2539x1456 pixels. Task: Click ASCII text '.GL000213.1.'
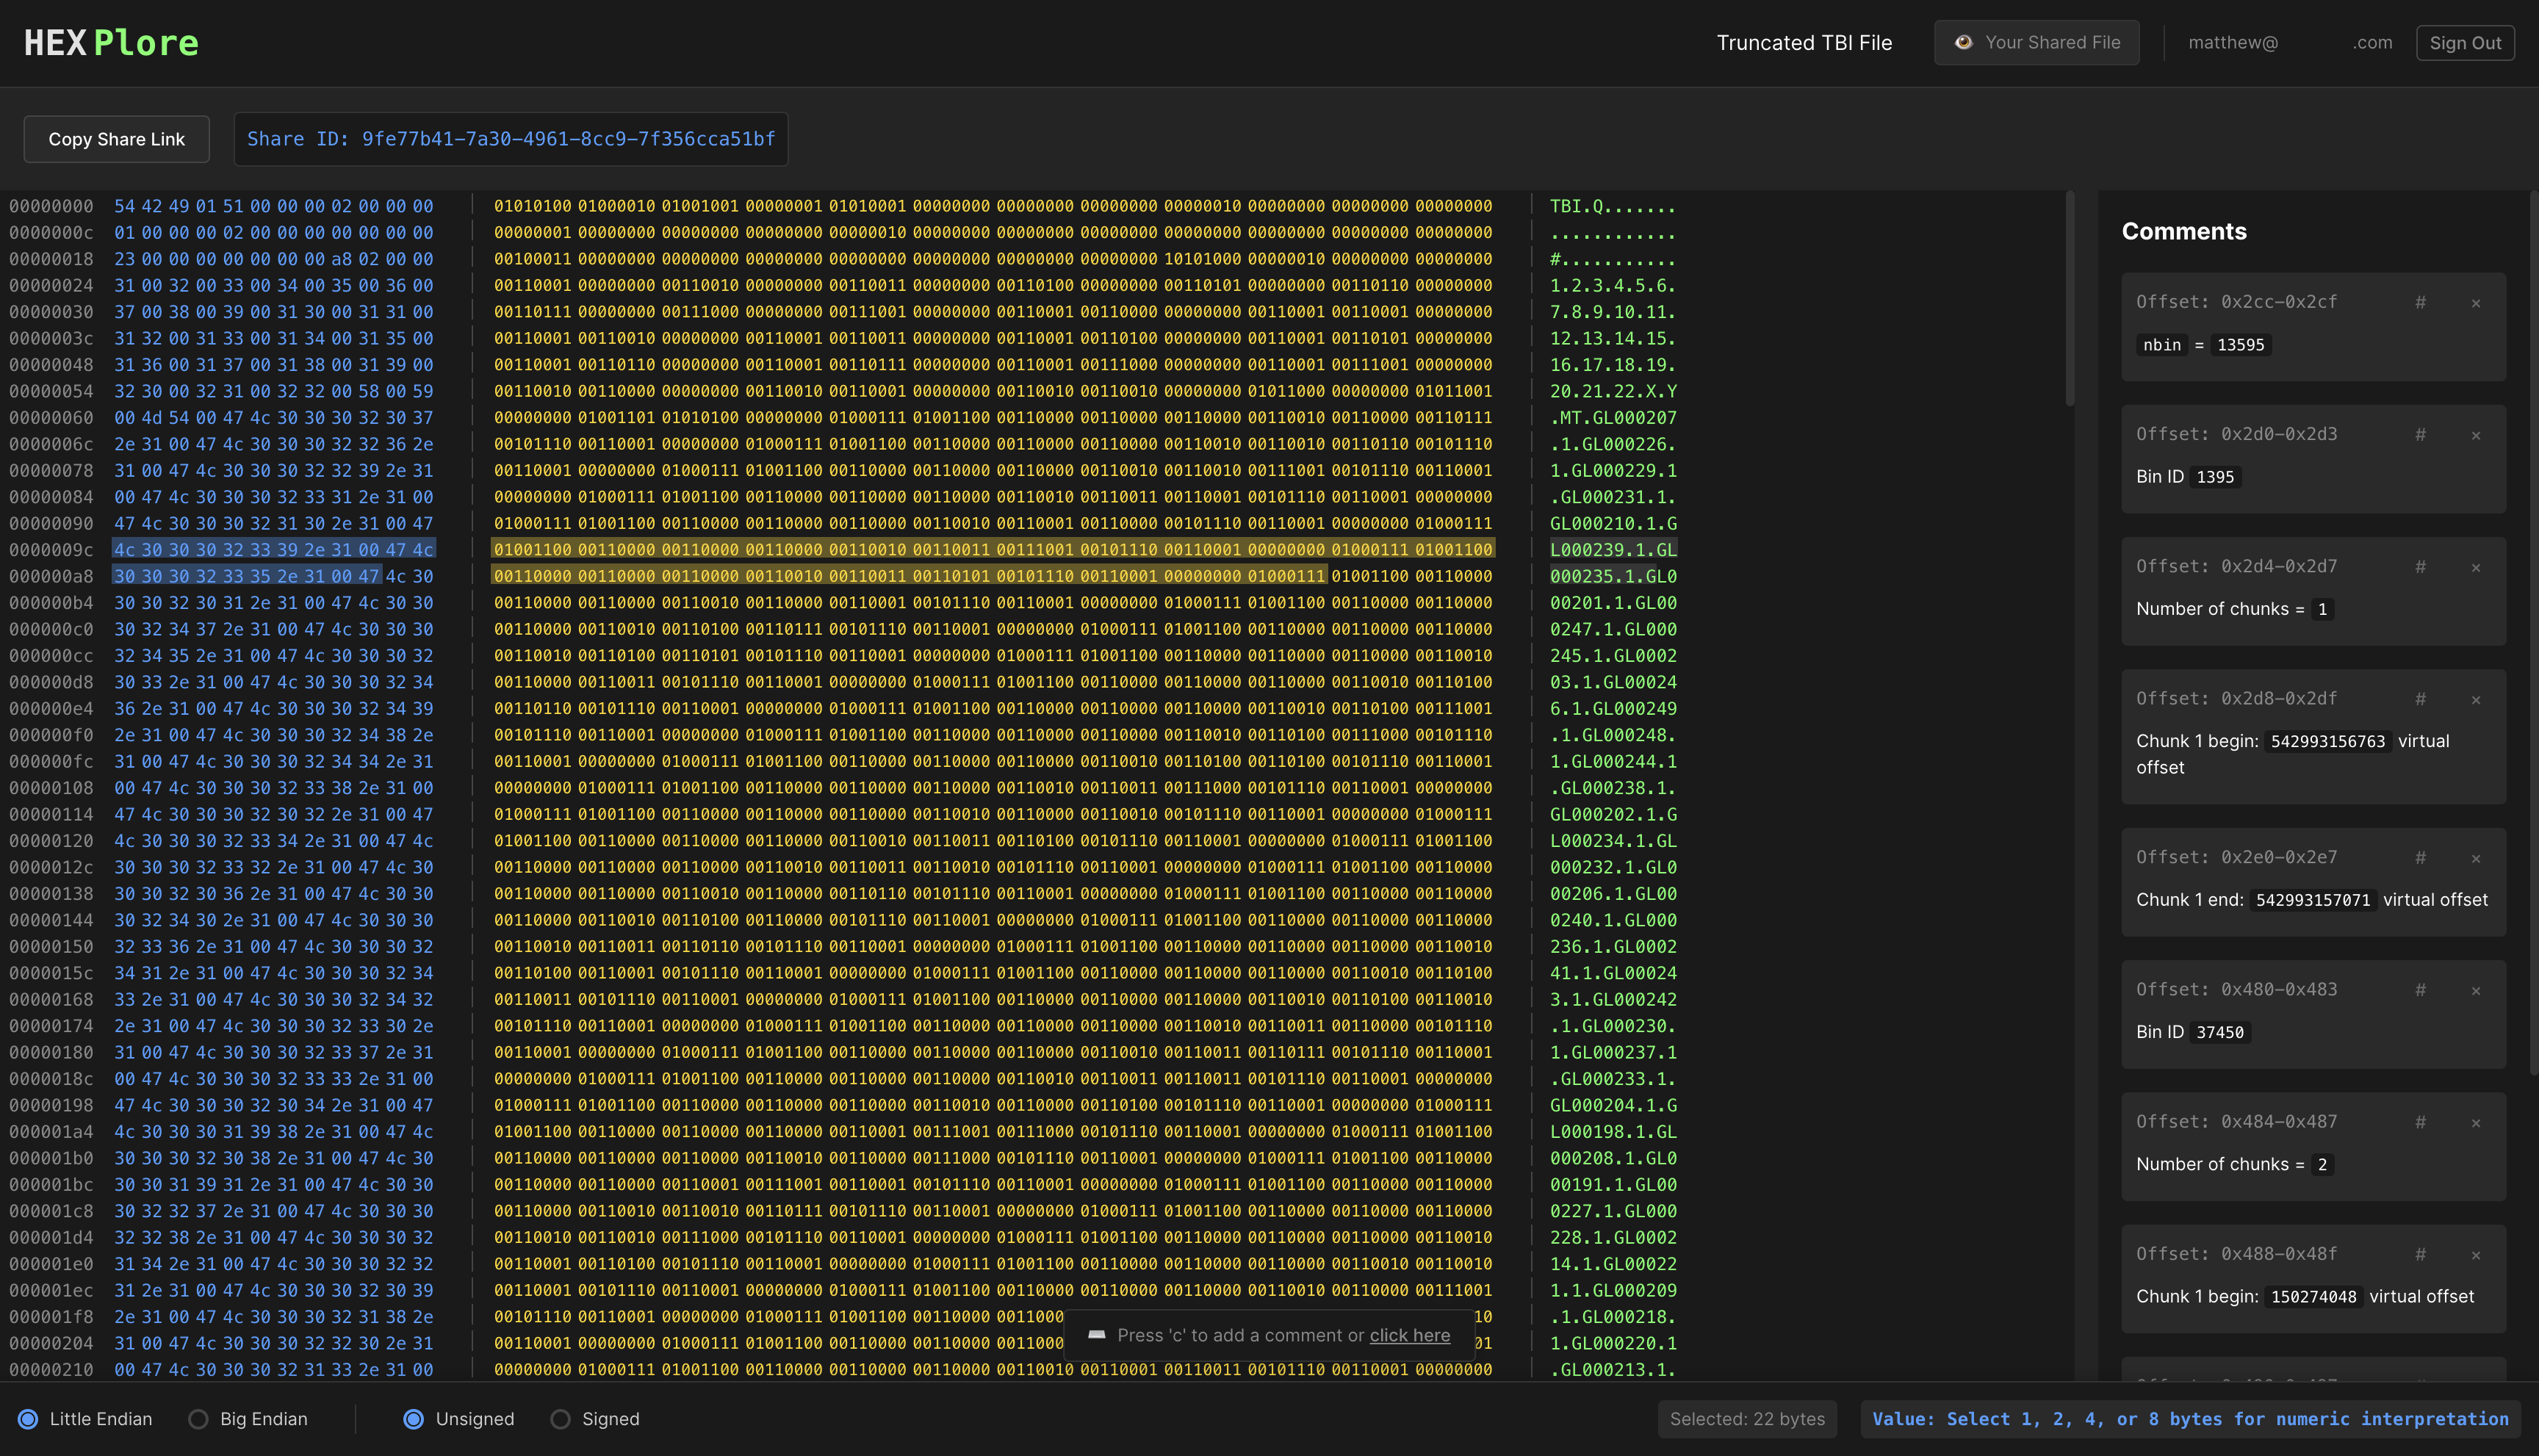[x=1613, y=1370]
